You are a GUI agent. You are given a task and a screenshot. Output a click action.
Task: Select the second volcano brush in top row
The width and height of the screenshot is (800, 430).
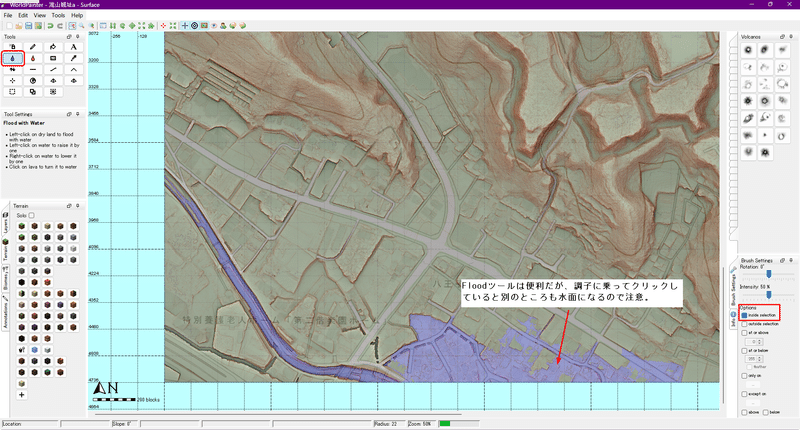click(765, 50)
